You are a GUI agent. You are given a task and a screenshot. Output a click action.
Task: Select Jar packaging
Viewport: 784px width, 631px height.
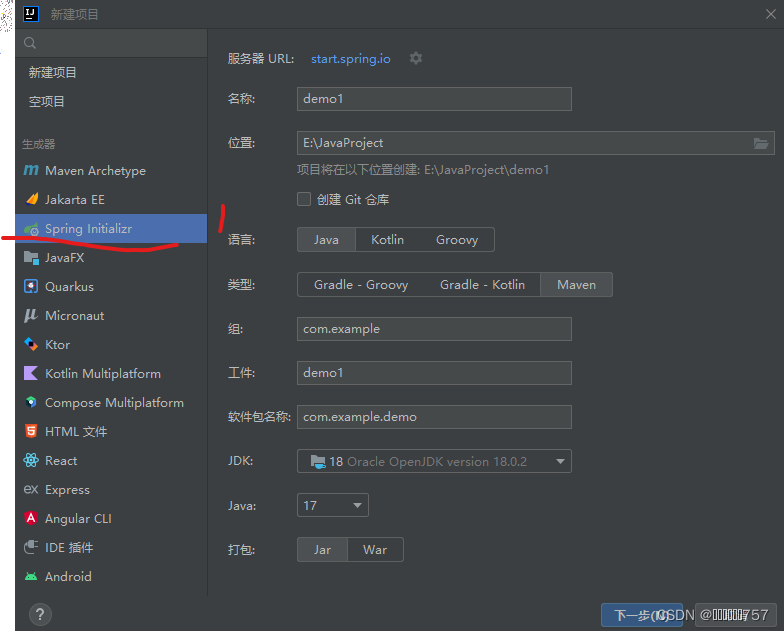(x=322, y=550)
